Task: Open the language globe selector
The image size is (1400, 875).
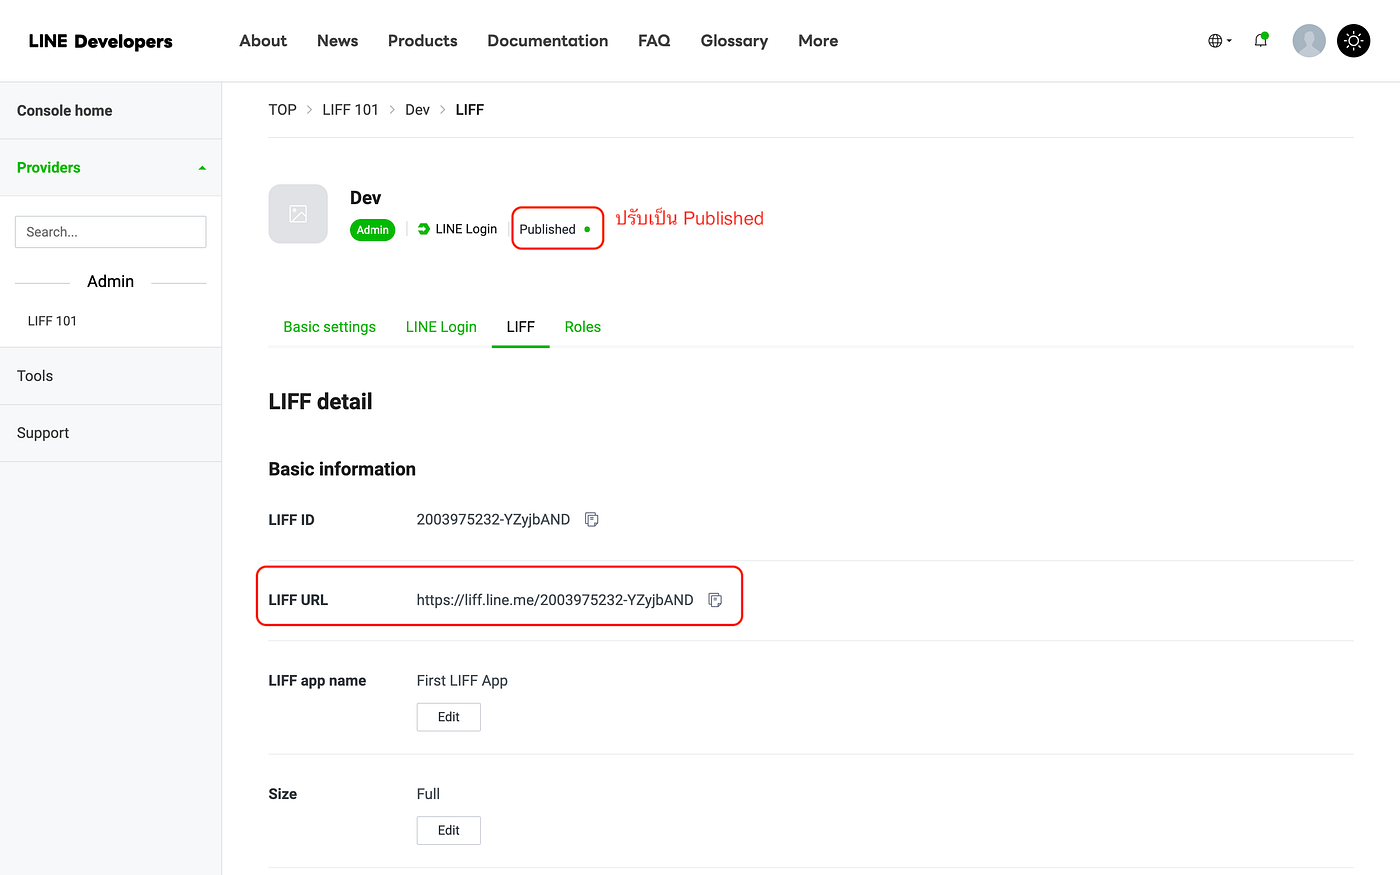Action: click(1219, 41)
